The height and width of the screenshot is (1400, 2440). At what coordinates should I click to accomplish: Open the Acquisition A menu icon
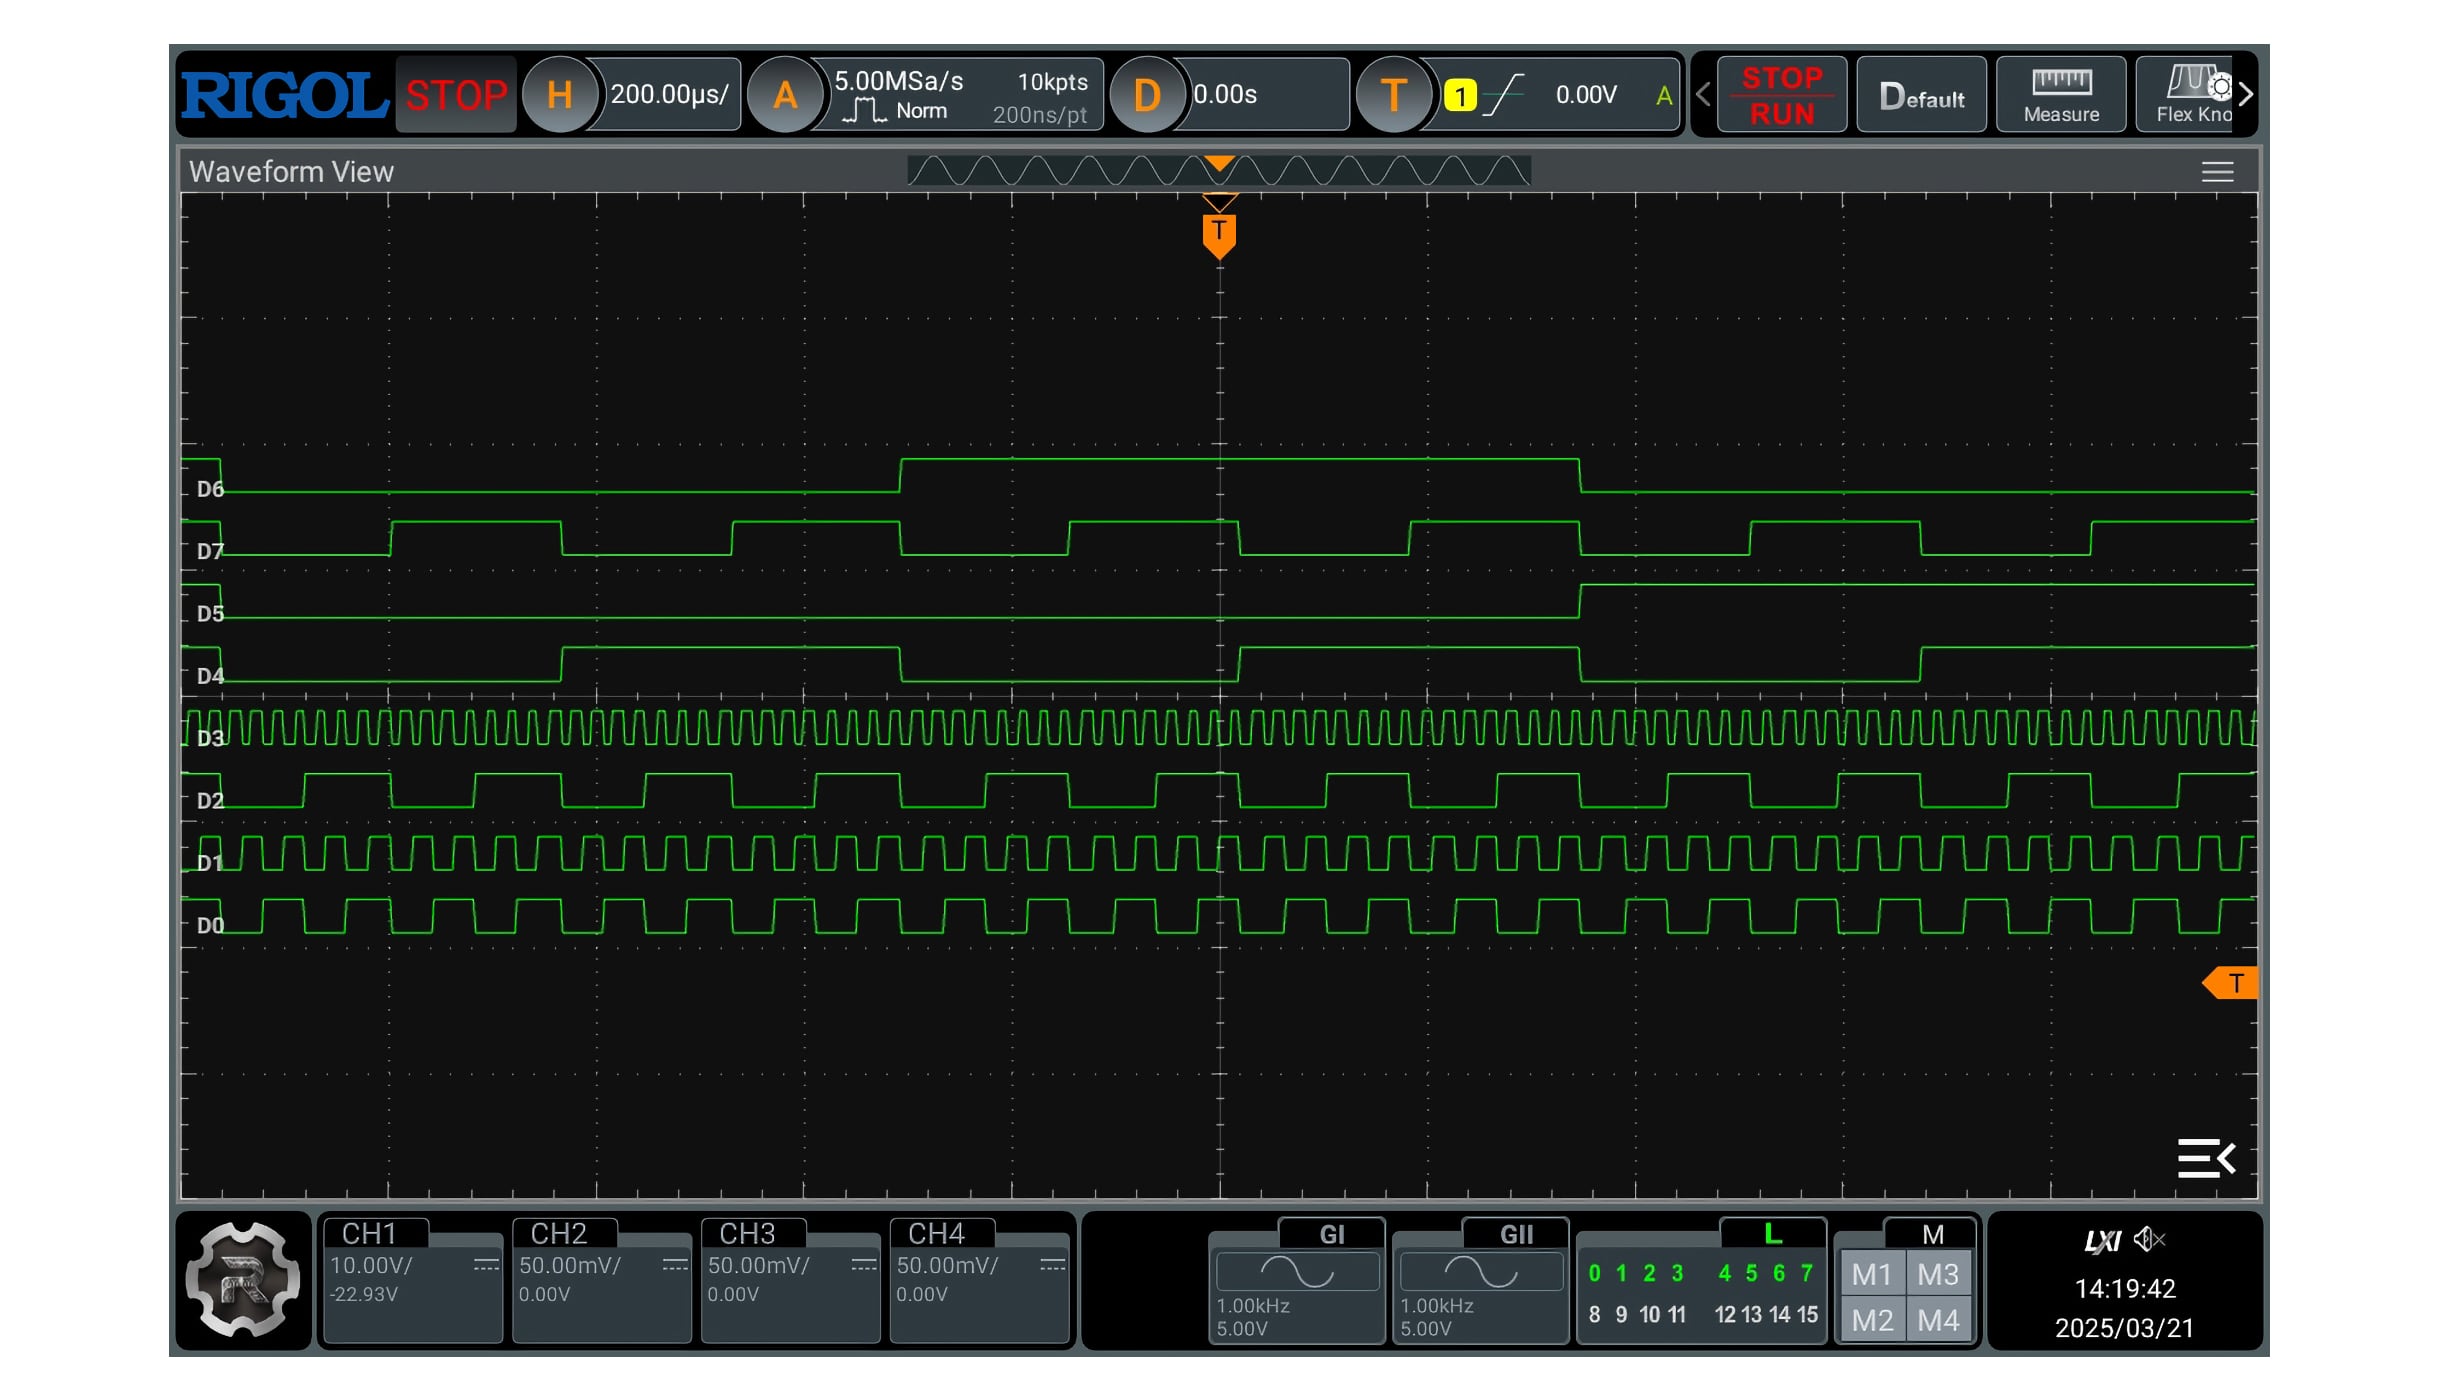786,95
